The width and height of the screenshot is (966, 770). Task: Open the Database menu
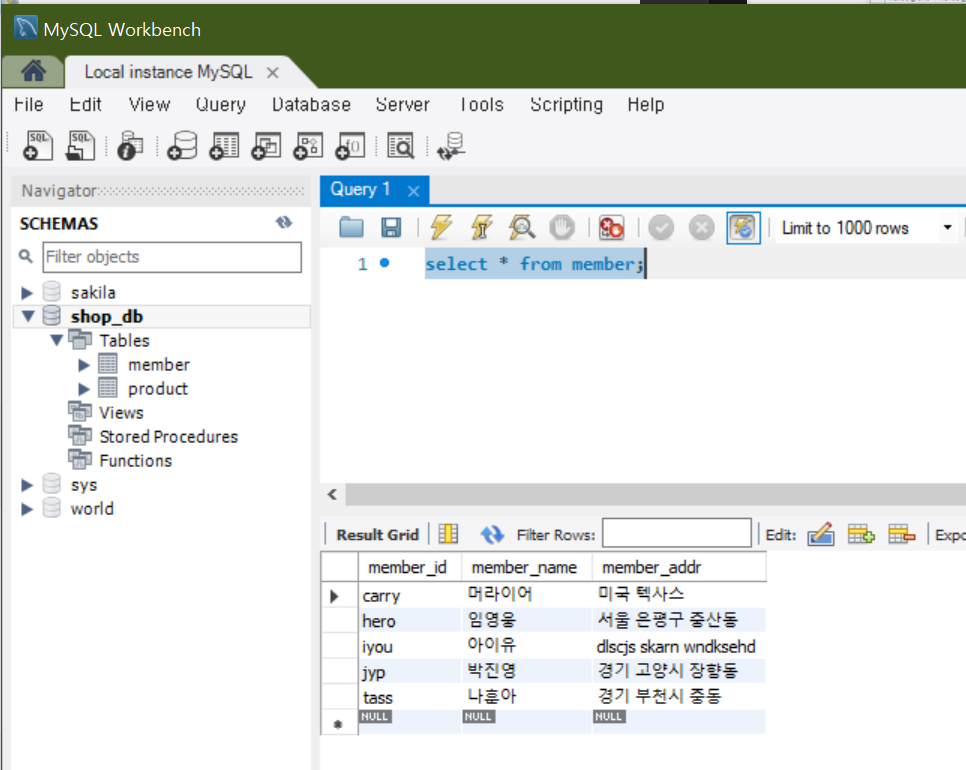[311, 105]
